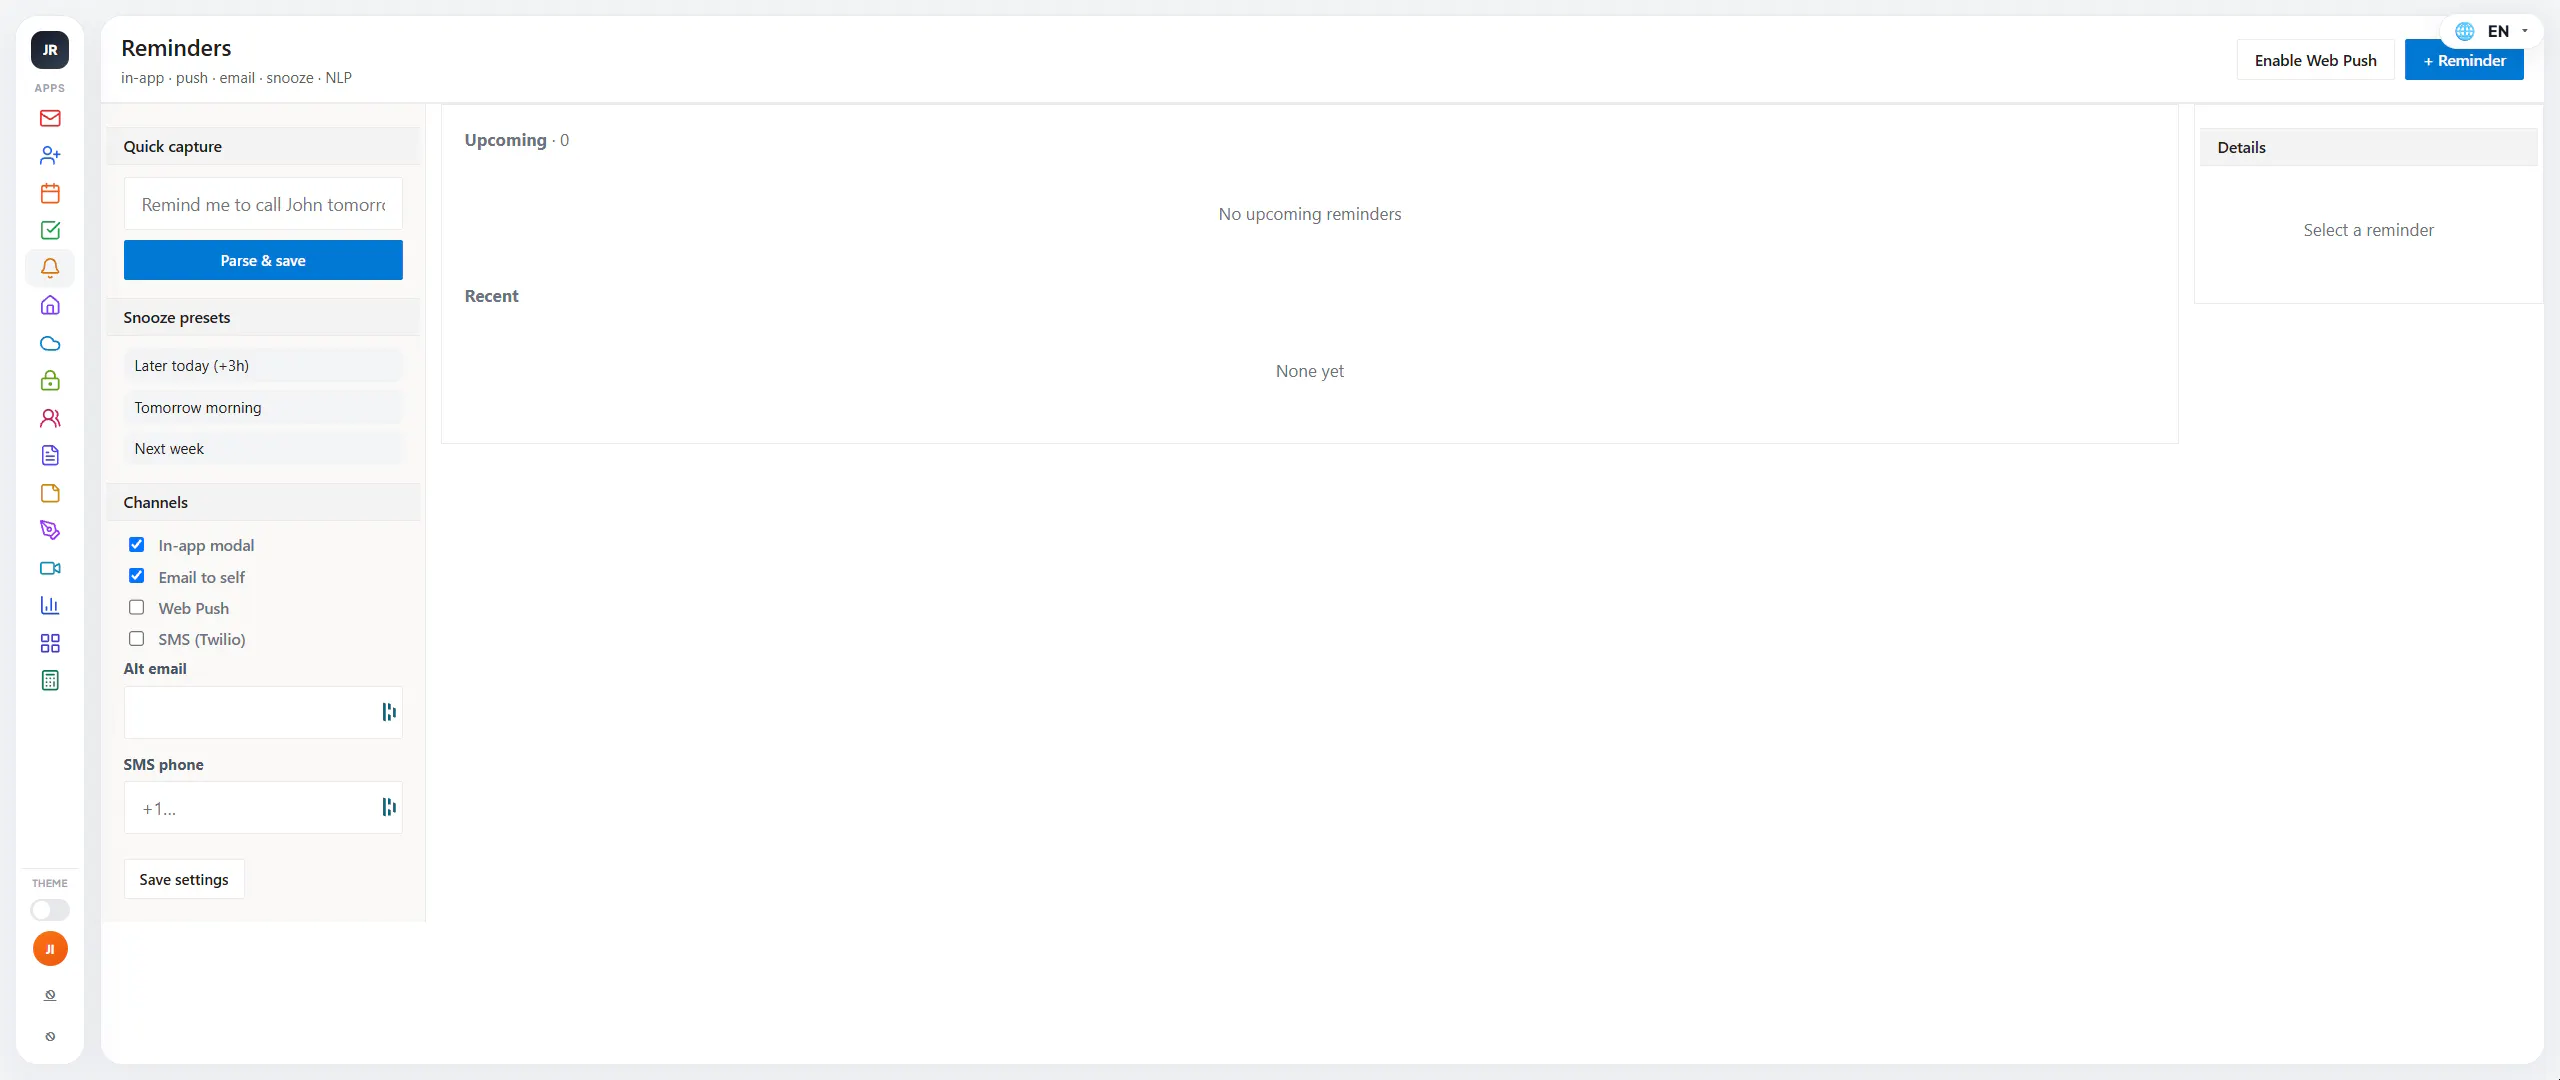Select the Next week snooze preset
This screenshot has width=2560, height=1080.
pyautogui.click(x=263, y=449)
